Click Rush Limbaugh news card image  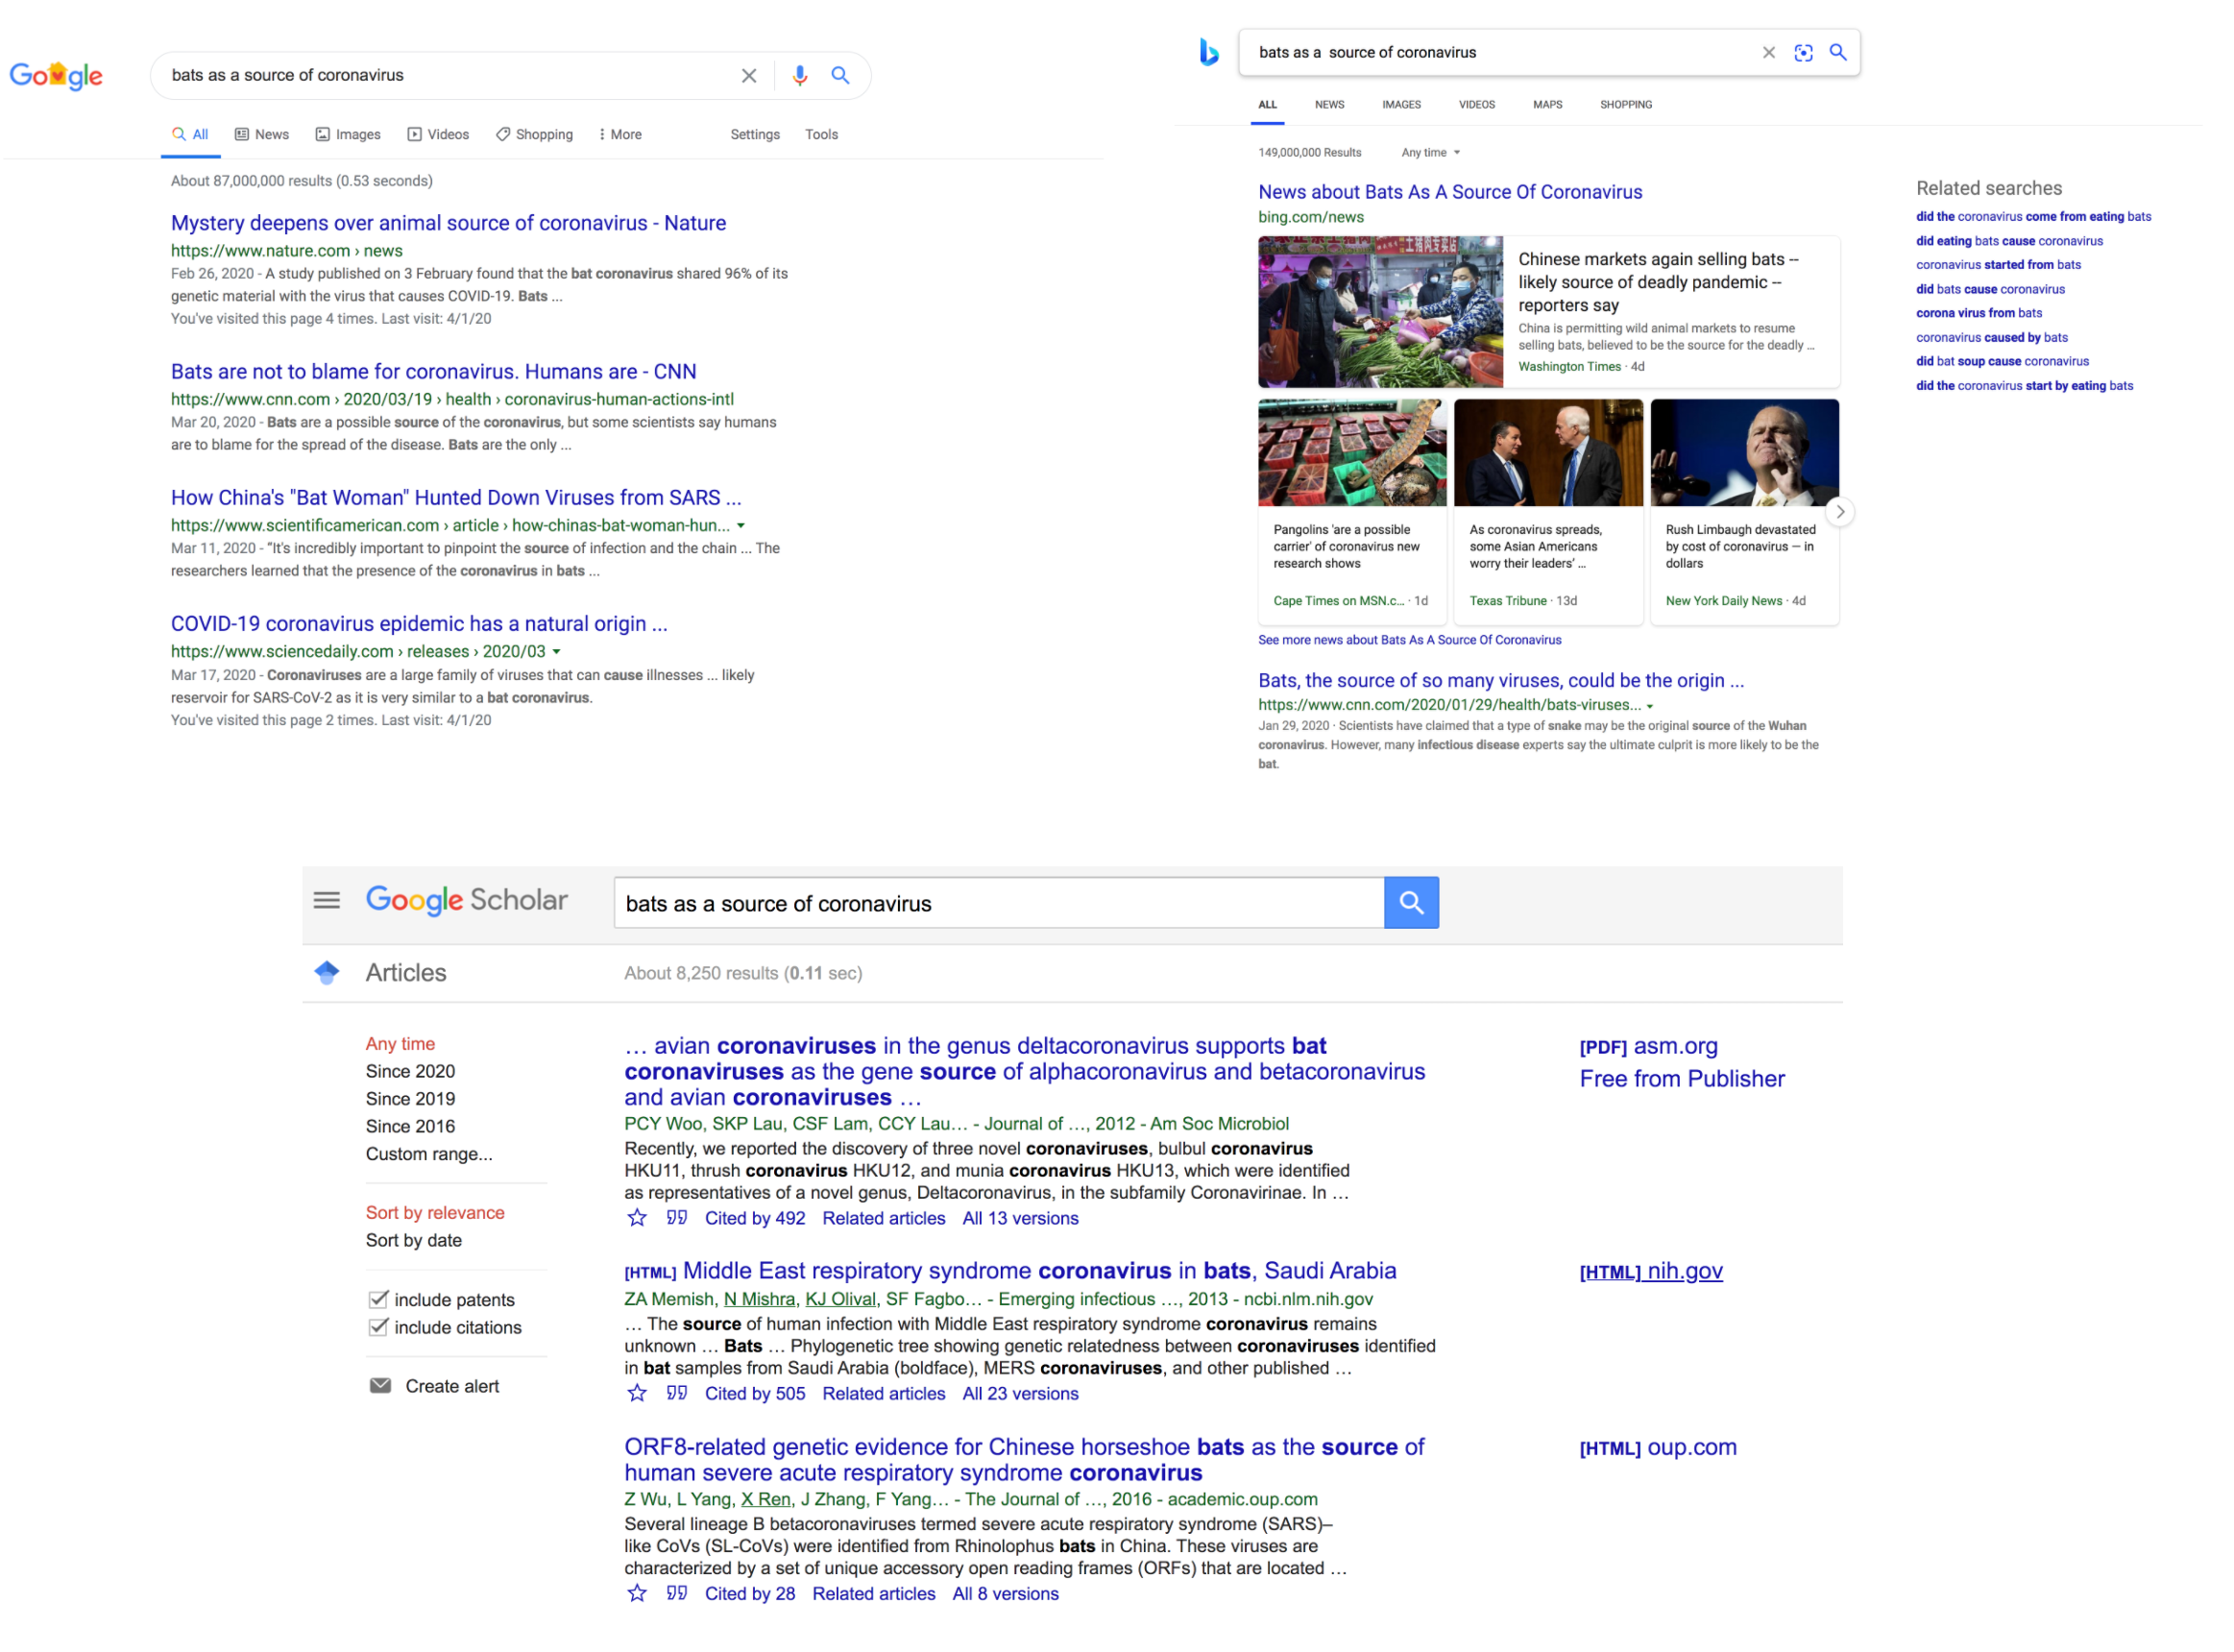[x=1744, y=453]
